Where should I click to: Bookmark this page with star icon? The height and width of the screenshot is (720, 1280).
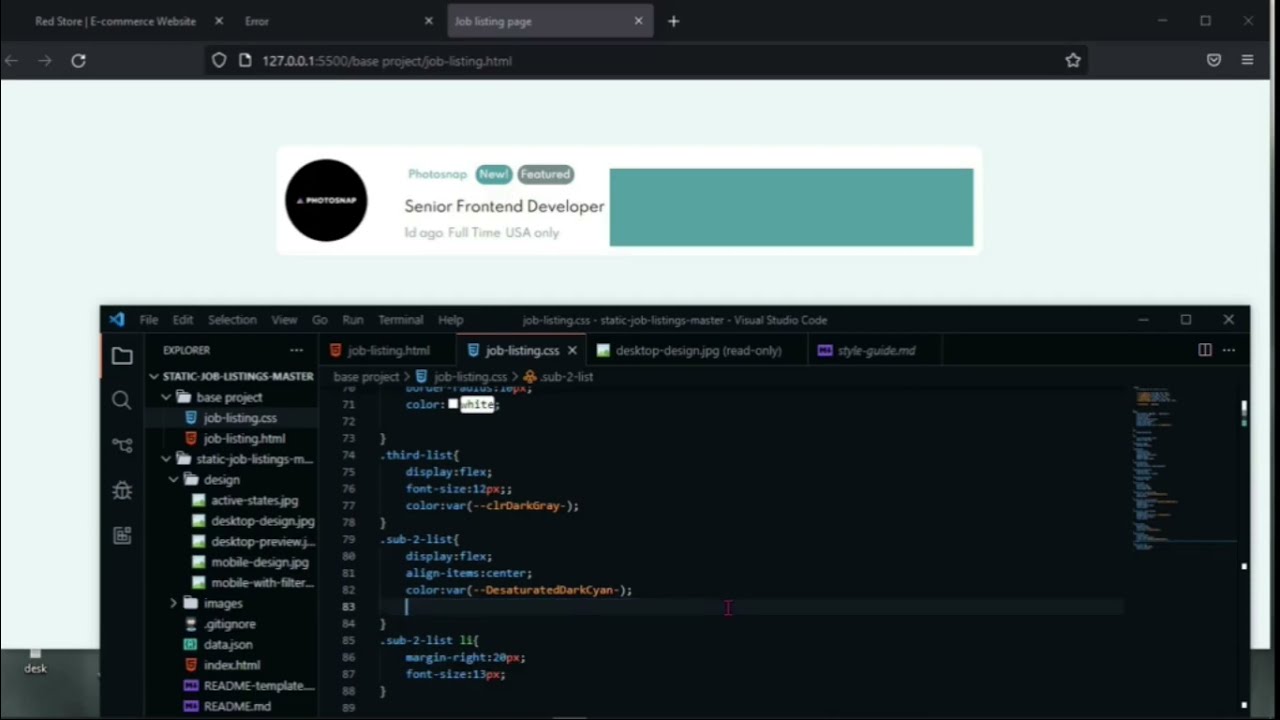(x=1073, y=61)
